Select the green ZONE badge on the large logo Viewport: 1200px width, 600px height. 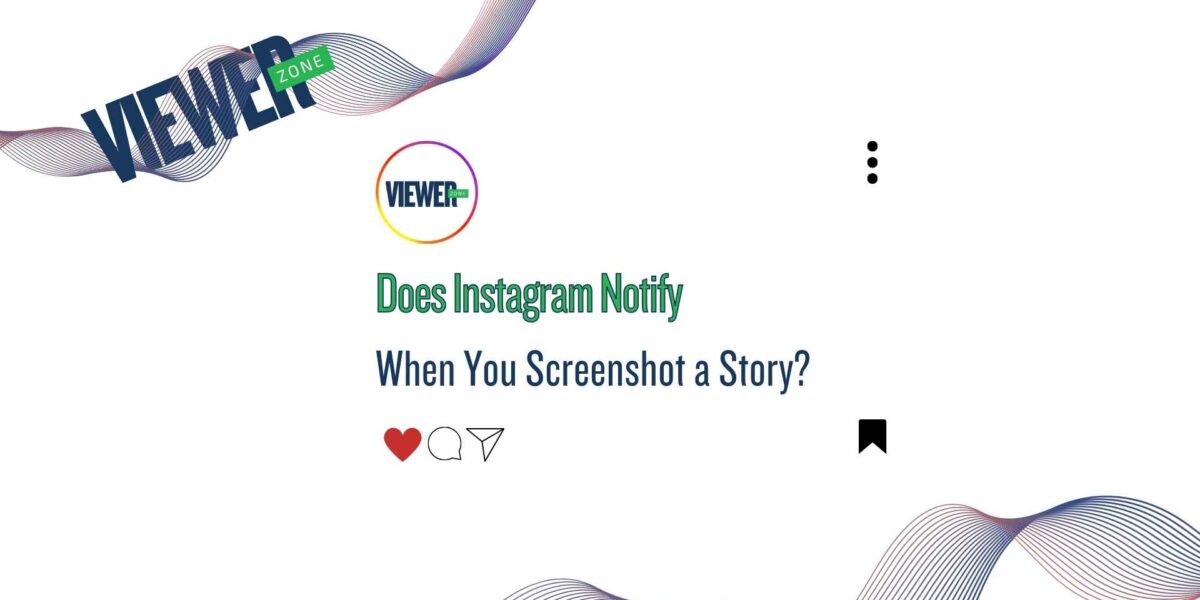298,67
